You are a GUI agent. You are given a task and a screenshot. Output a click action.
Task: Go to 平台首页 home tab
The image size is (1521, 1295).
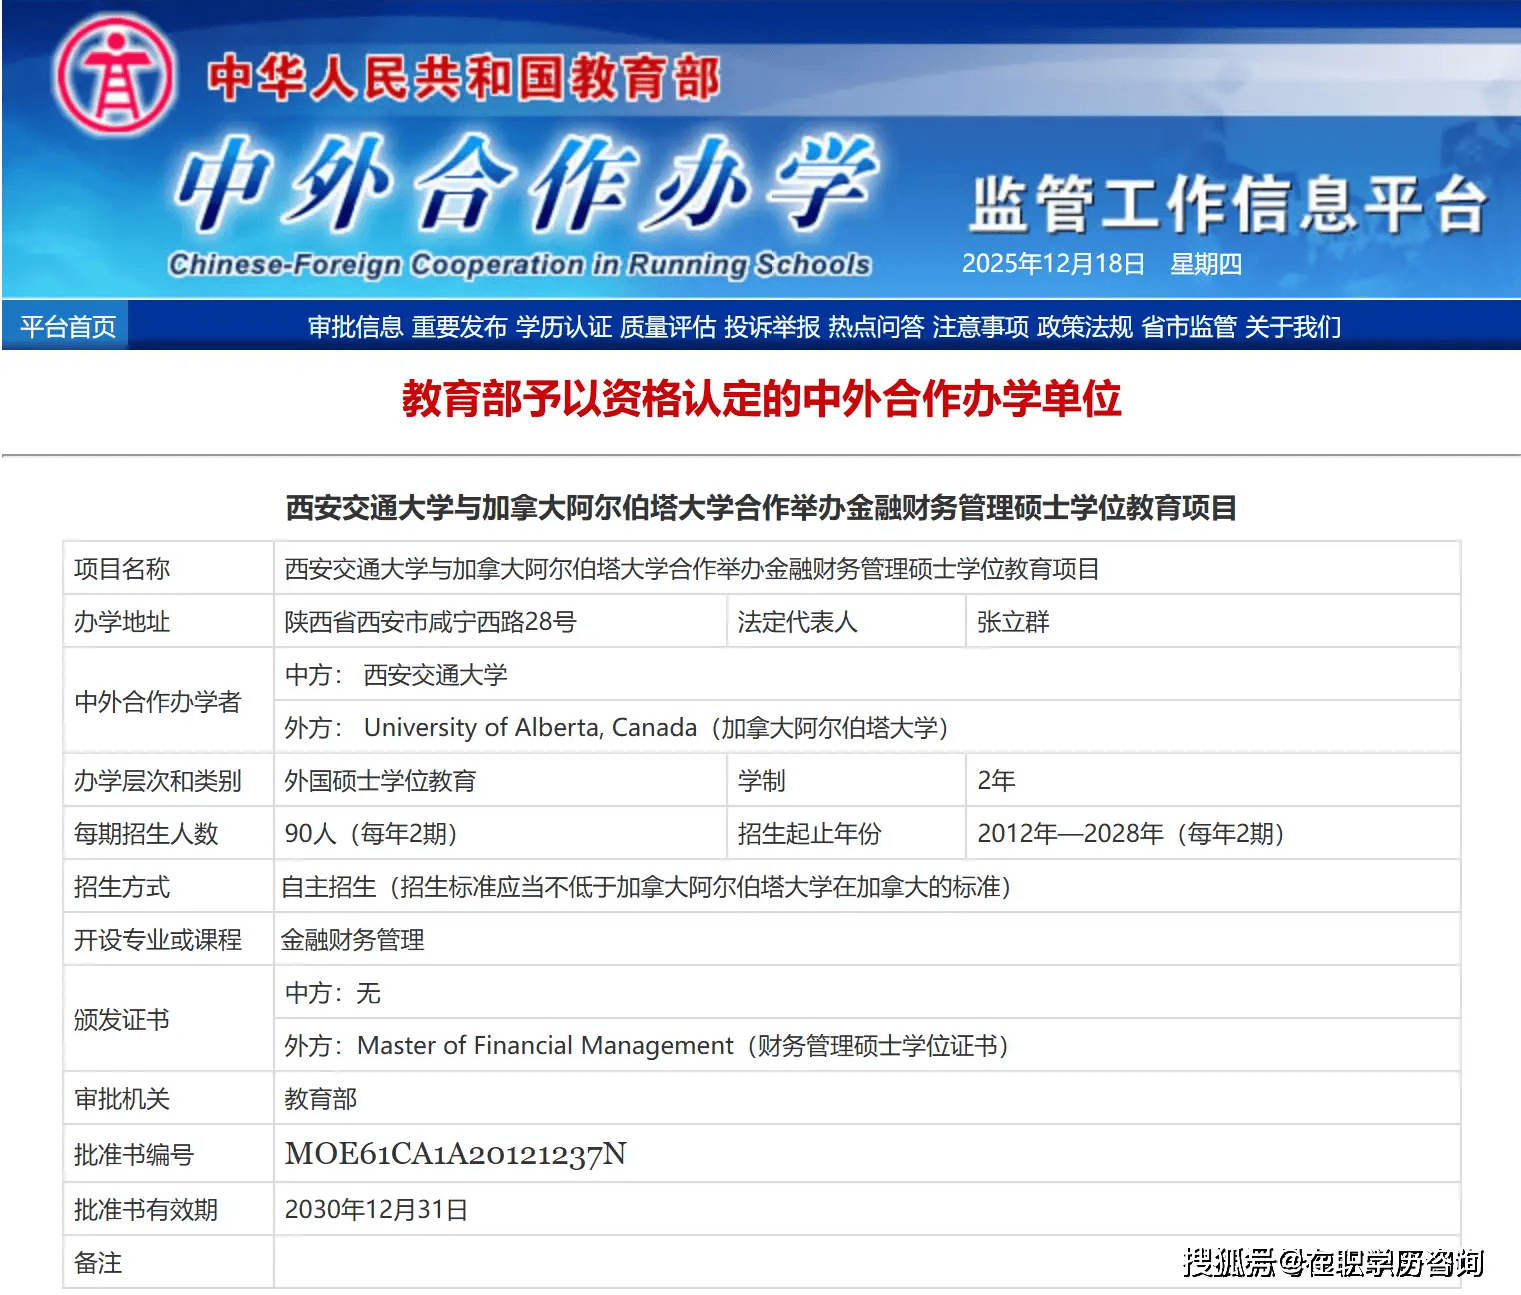[67, 327]
